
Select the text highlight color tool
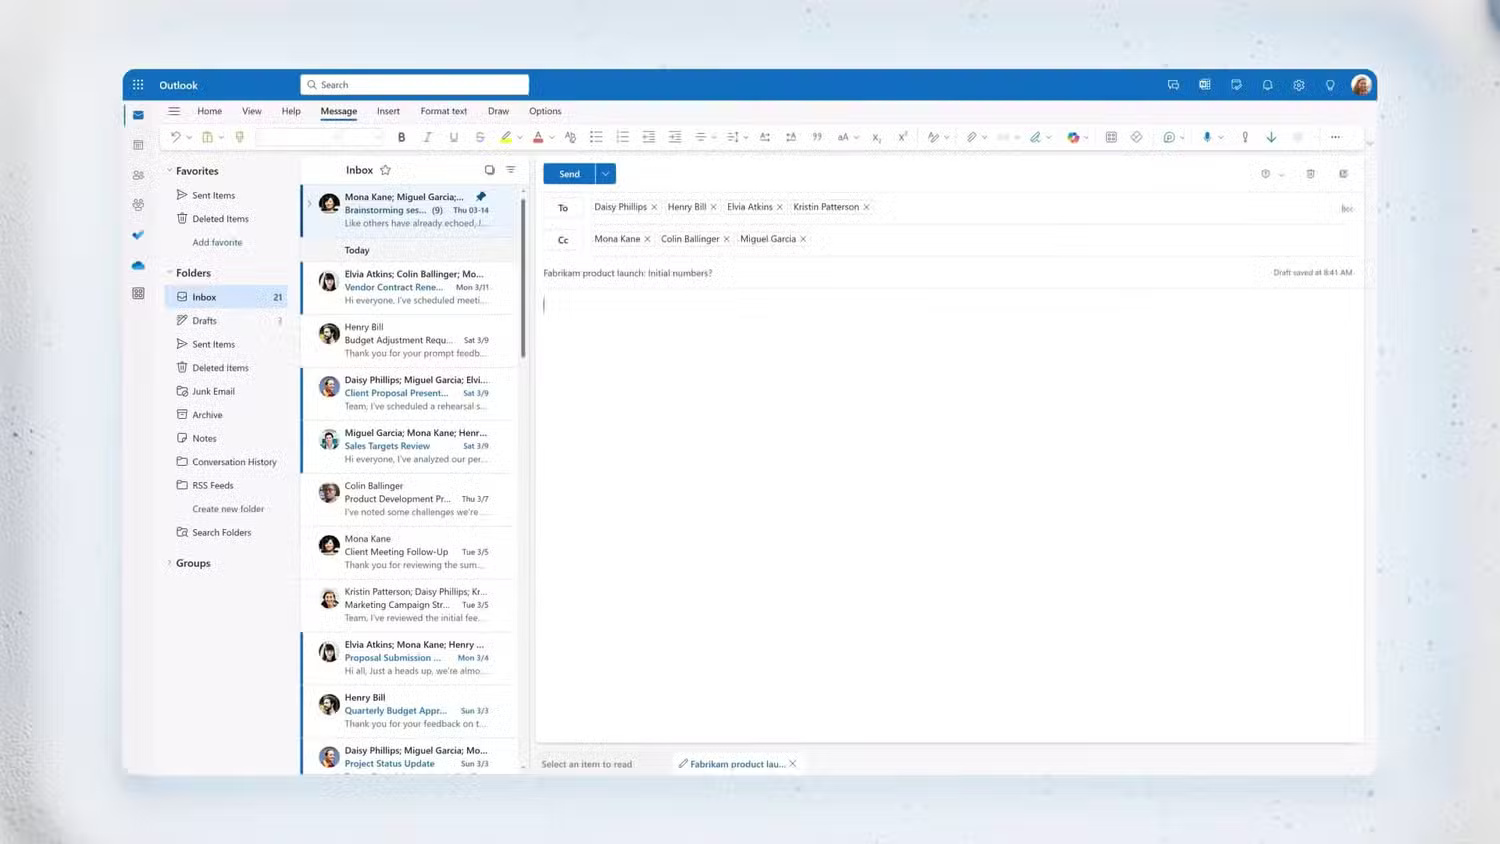506,137
